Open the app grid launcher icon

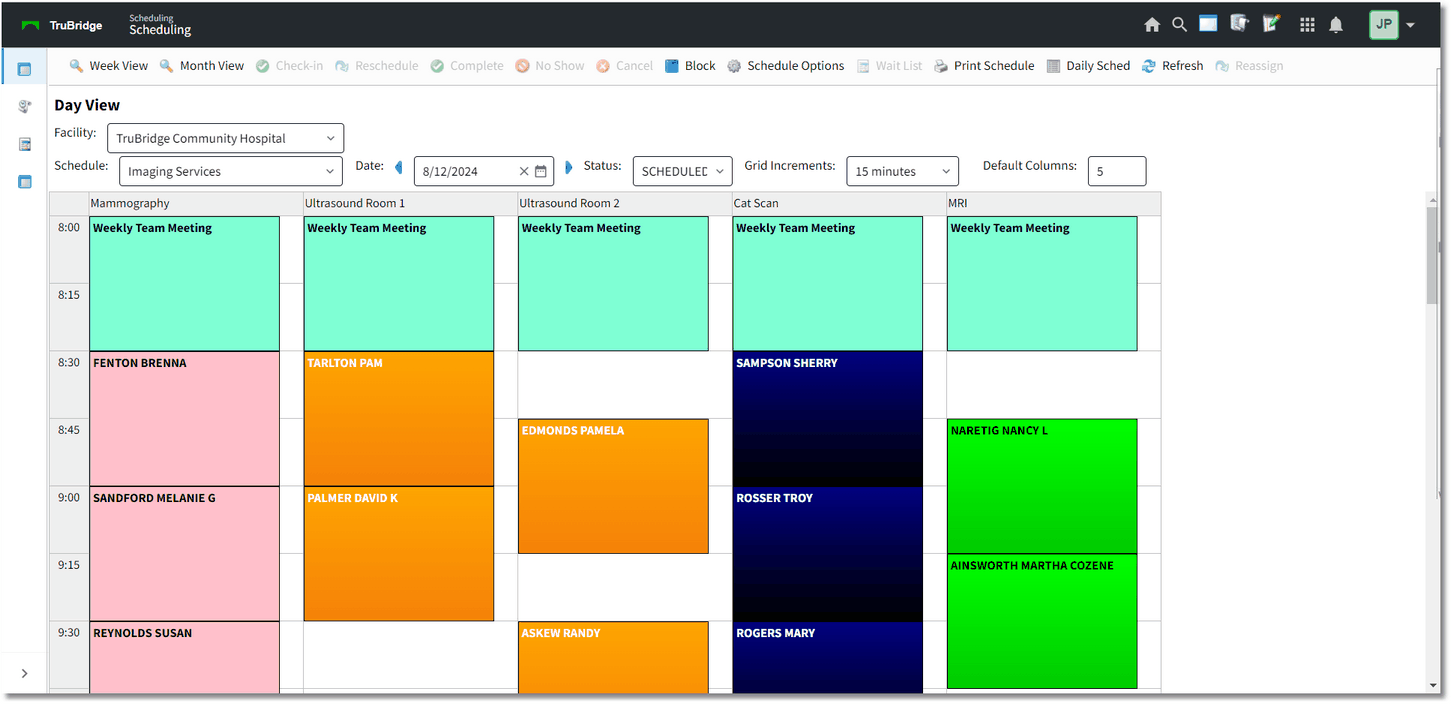pos(1307,25)
